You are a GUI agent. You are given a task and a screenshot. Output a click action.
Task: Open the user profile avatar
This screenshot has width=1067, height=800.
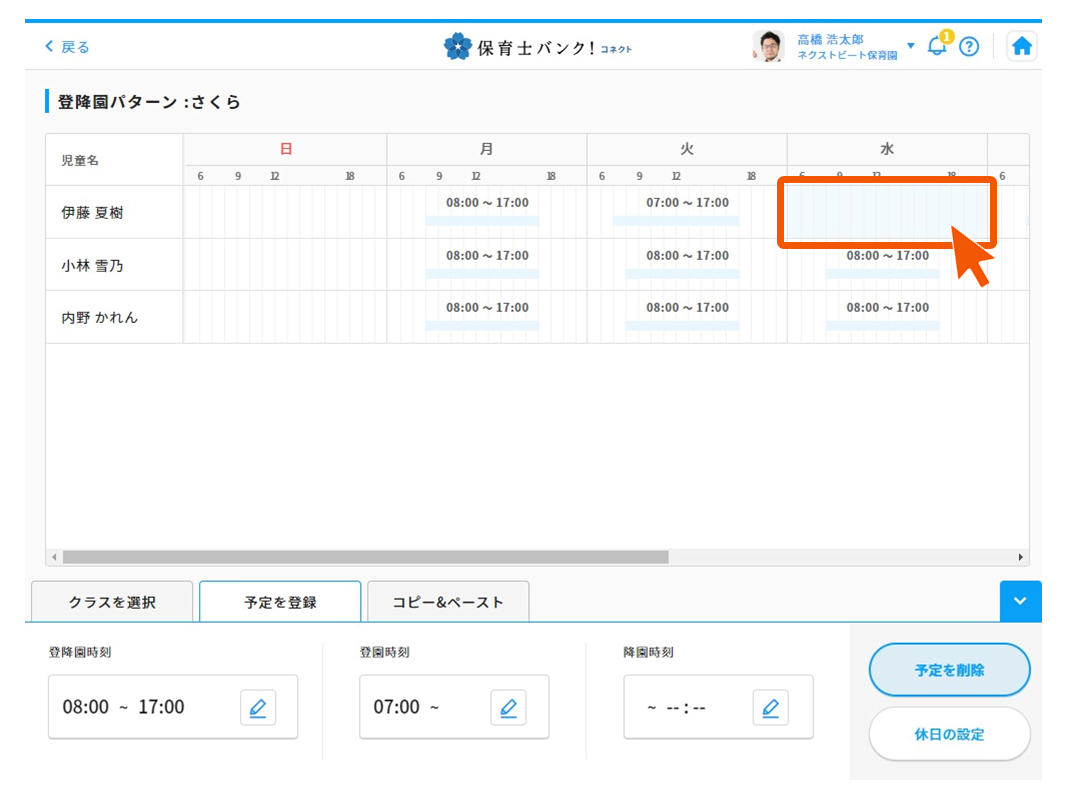tap(768, 46)
